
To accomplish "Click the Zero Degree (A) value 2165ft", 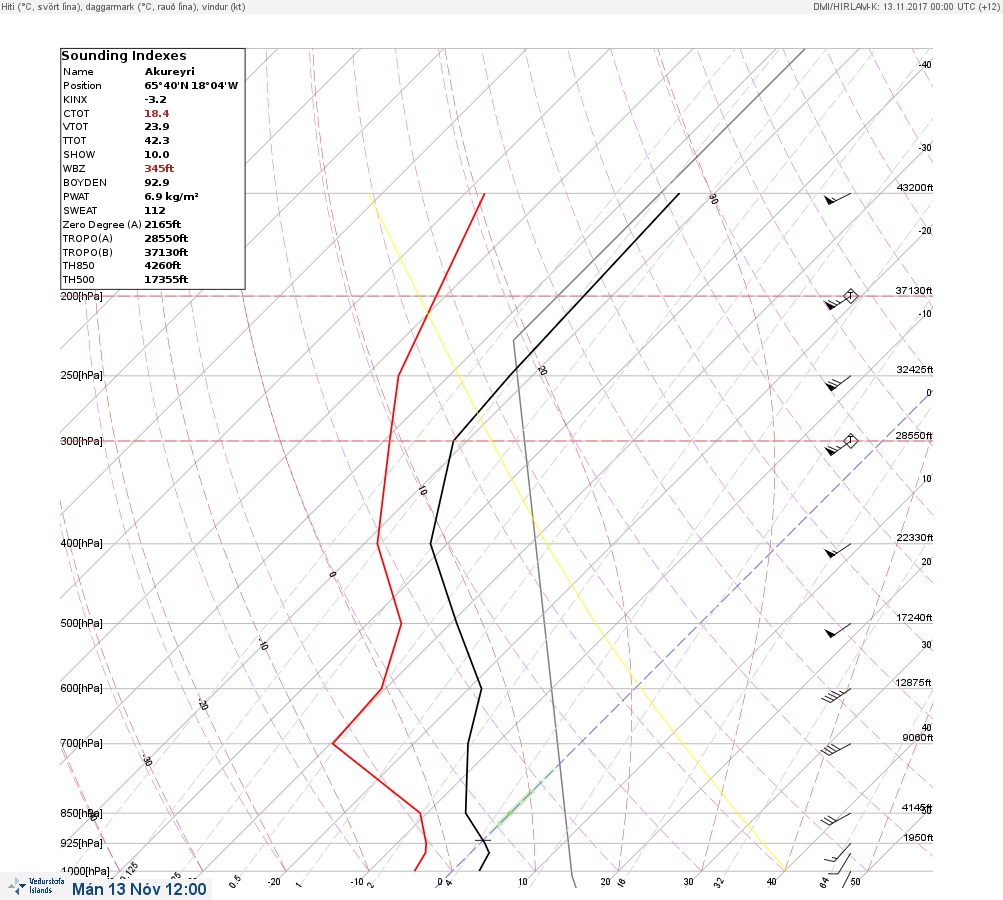I will (162, 225).
